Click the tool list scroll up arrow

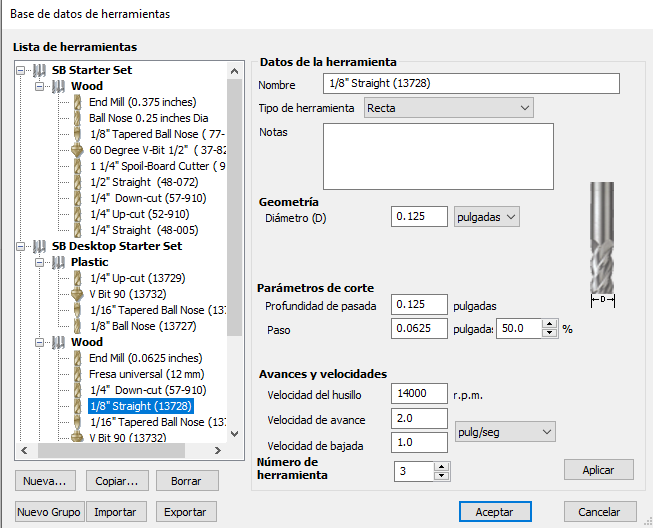pos(234,71)
